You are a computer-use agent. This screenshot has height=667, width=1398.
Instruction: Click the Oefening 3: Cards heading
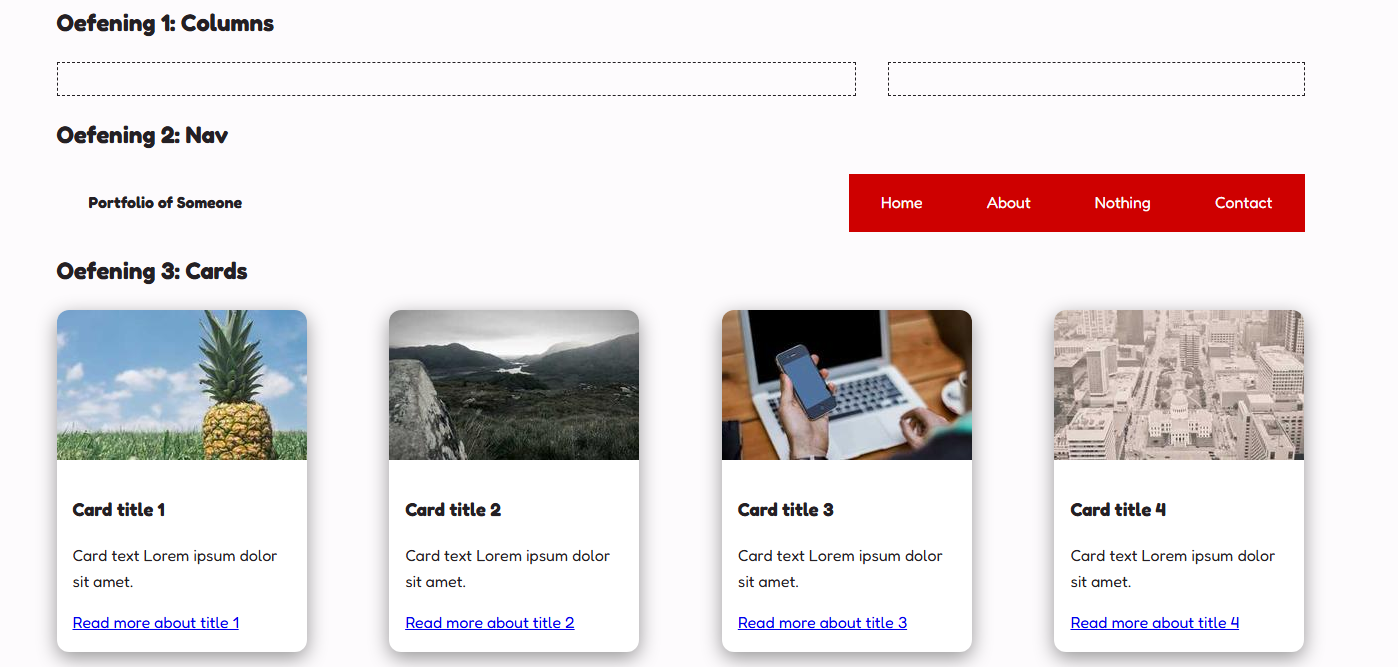(x=152, y=271)
